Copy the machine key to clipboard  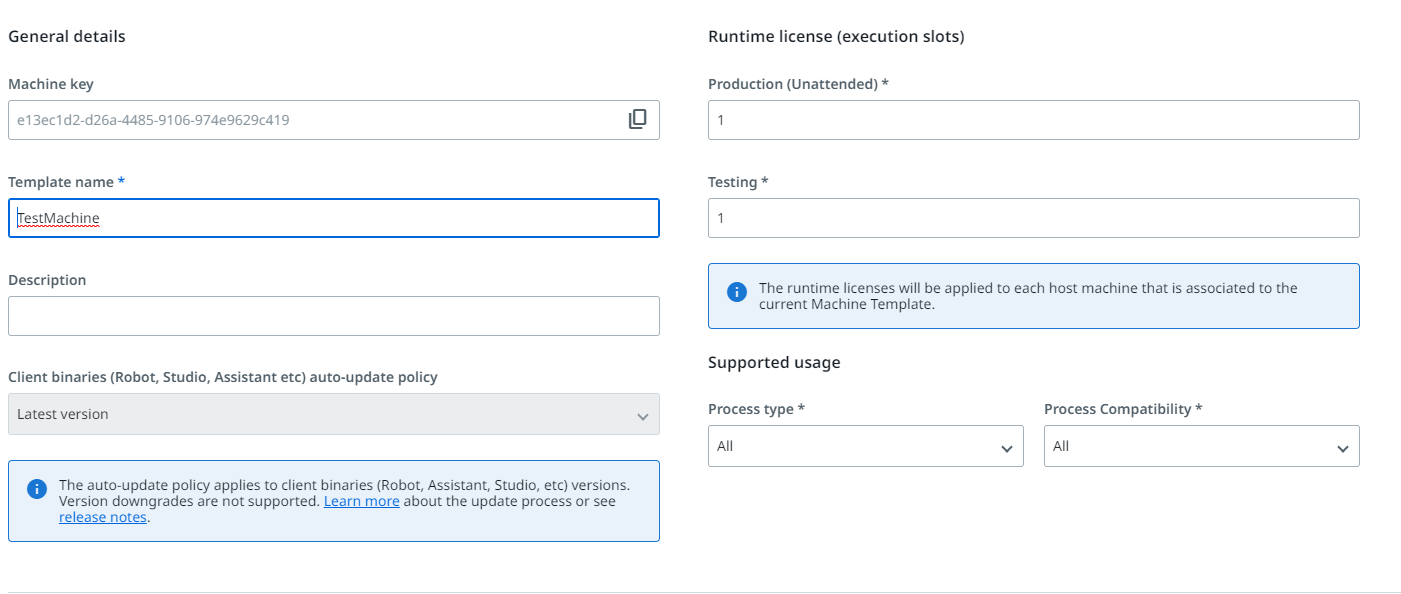637,120
